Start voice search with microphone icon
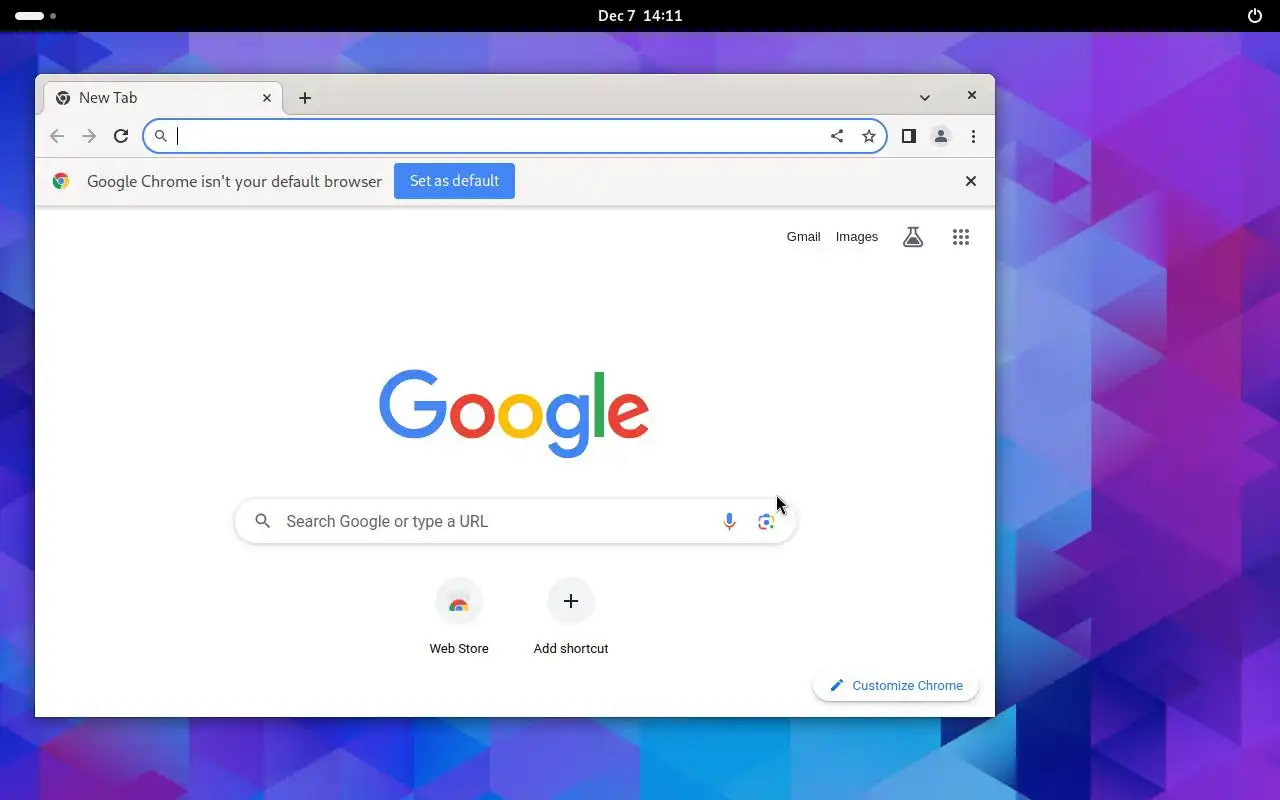1280x800 pixels. [x=729, y=521]
